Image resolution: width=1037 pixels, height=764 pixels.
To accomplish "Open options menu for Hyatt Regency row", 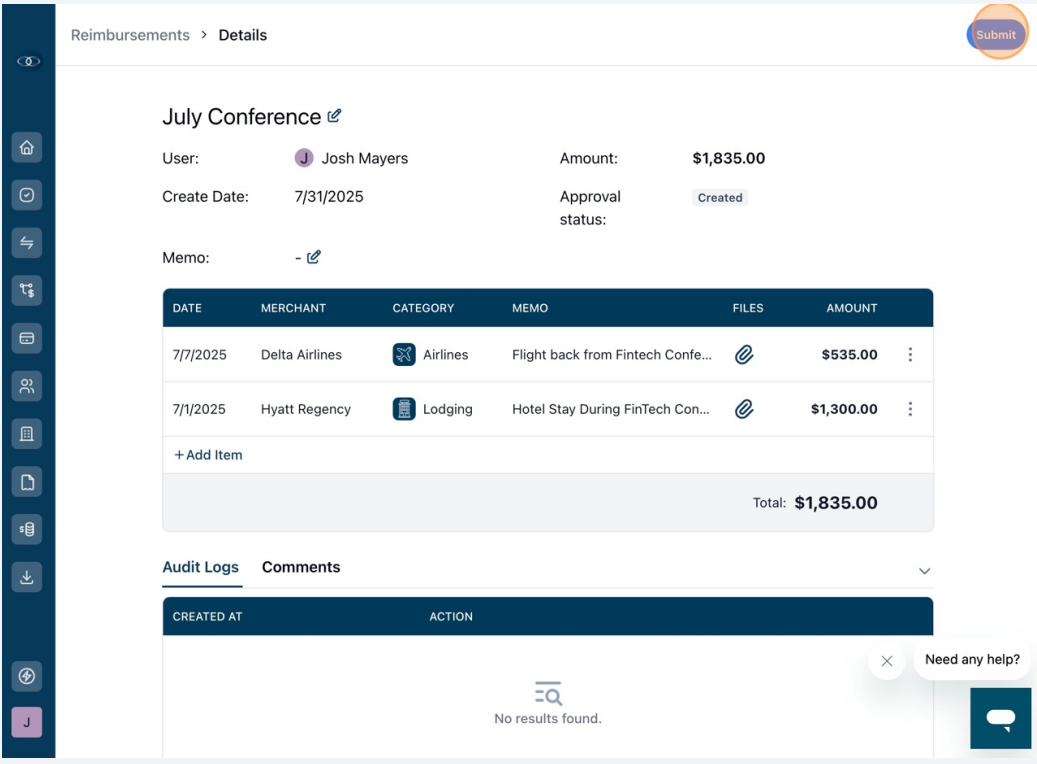I will [910, 409].
